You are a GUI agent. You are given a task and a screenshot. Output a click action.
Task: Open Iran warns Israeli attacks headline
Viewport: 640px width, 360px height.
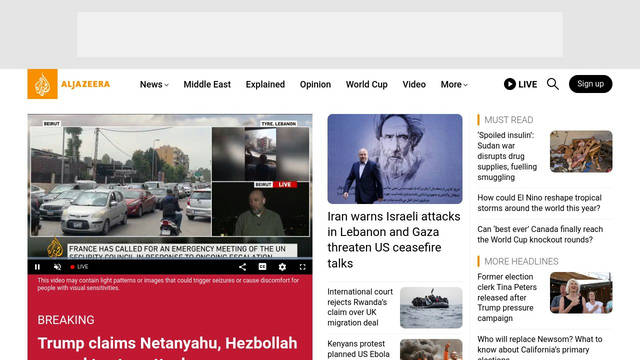tap(394, 240)
